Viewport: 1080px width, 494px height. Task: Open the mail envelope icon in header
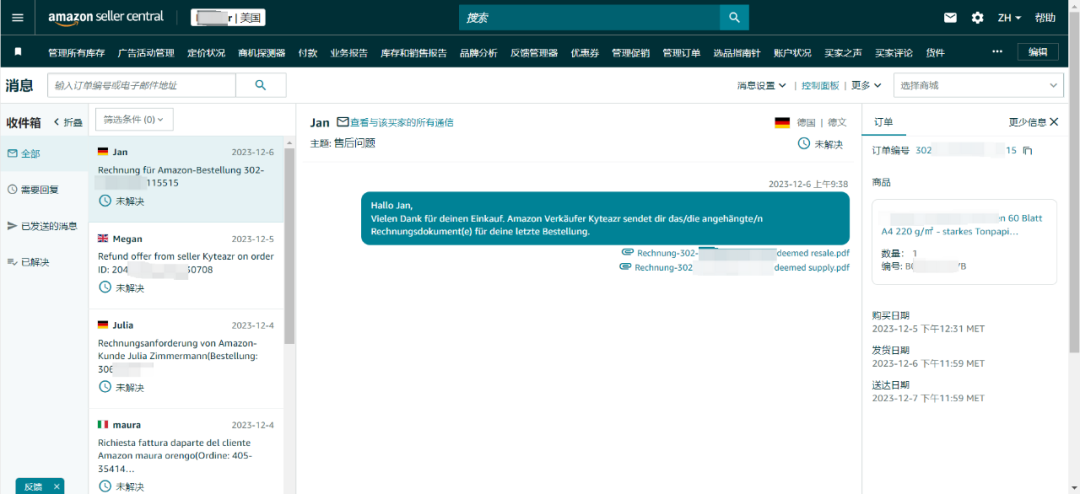click(x=950, y=18)
